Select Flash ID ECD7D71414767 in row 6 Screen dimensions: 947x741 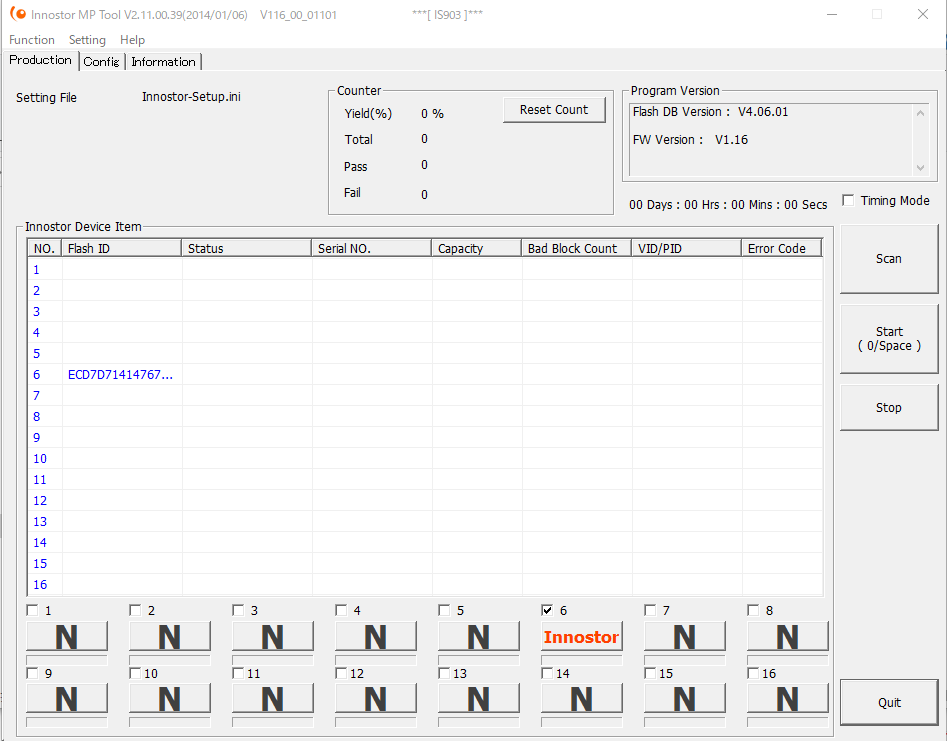(x=120, y=374)
